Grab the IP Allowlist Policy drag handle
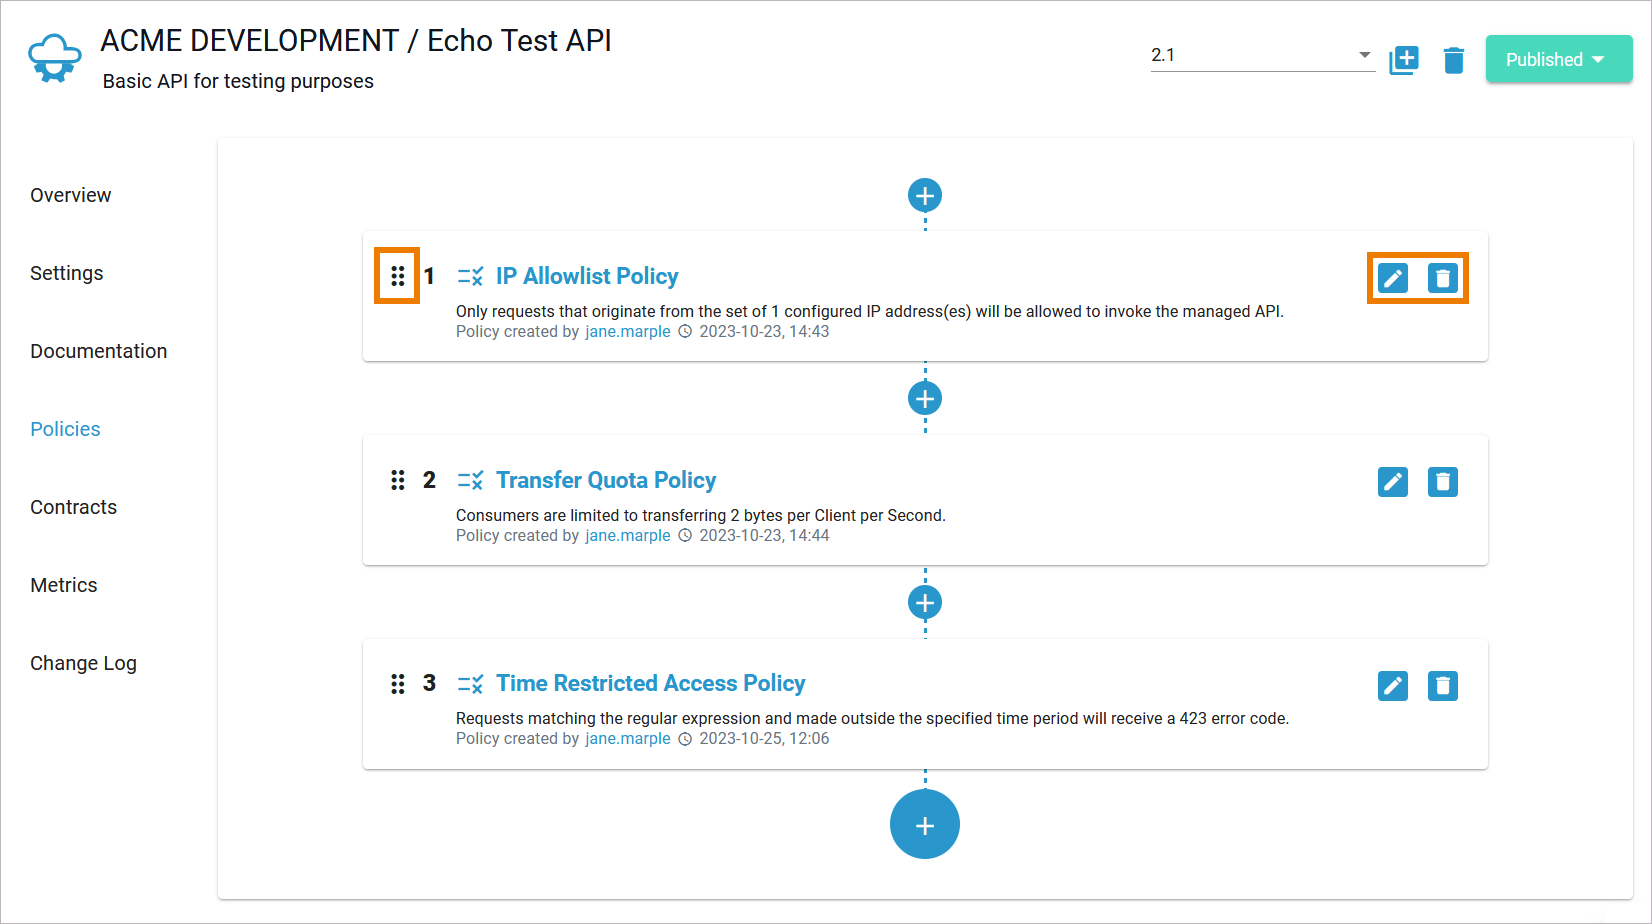The image size is (1652, 924). [x=397, y=275]
